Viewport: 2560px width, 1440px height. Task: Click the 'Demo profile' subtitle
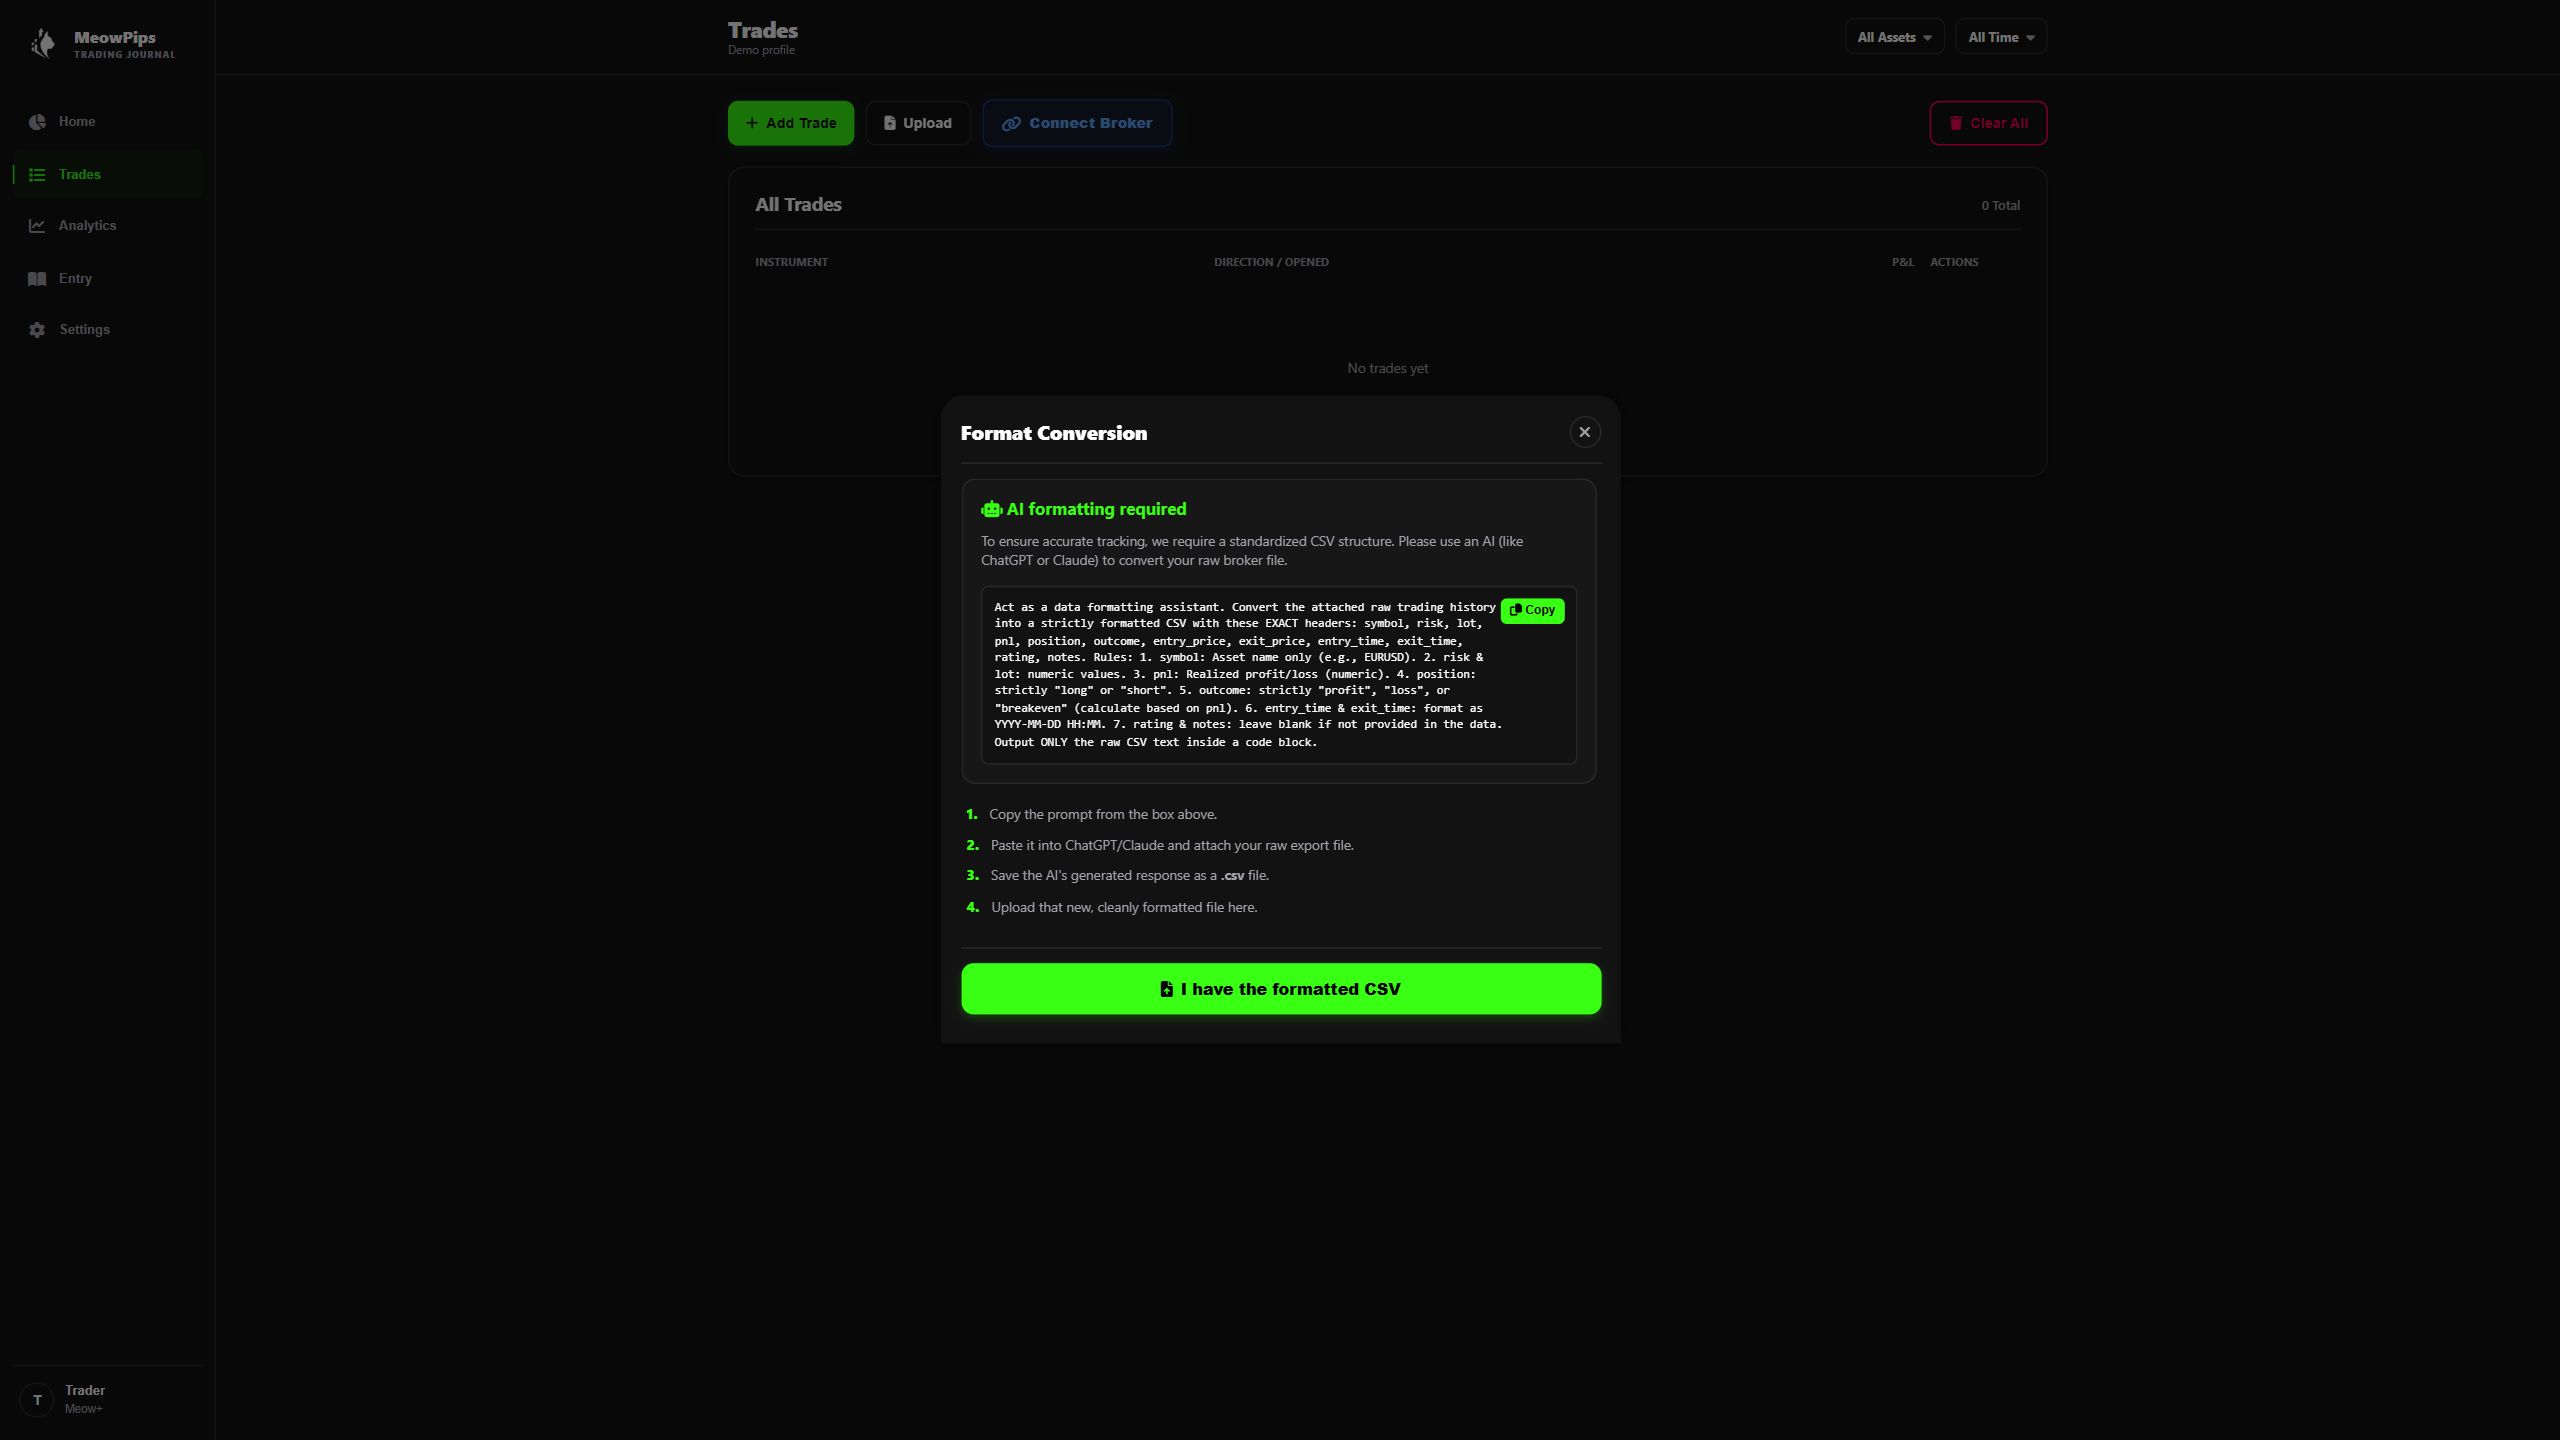click(761, 50)
